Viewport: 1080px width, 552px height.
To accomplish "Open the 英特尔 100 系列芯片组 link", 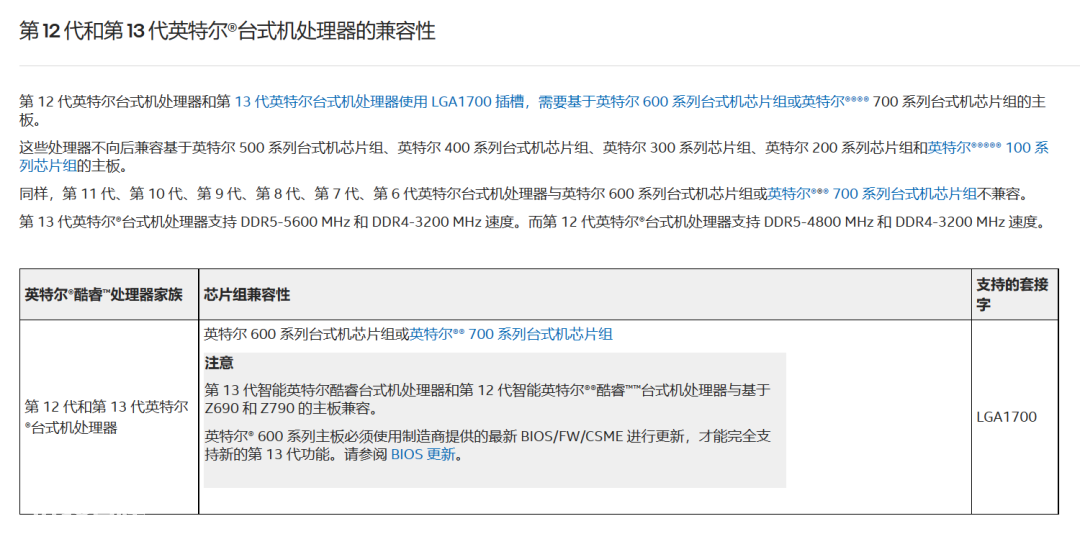I will [x=988, y=147].
